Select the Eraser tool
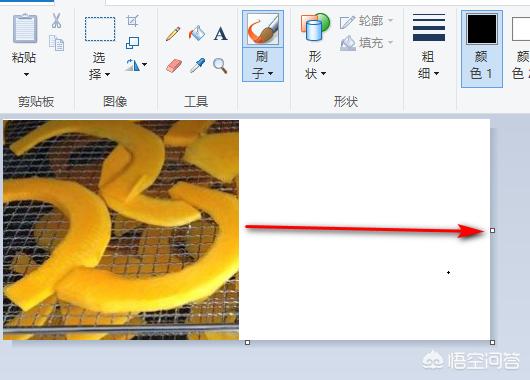 coord(174,66)
